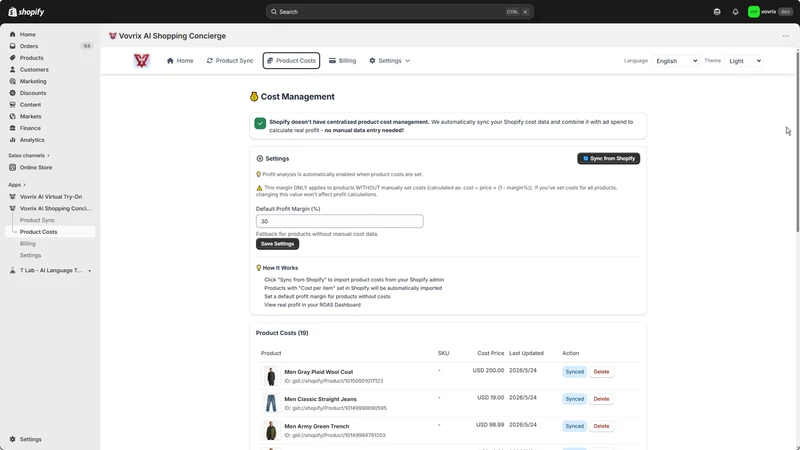Click the Analytics chart icon in sidebar

coord(12,140)
